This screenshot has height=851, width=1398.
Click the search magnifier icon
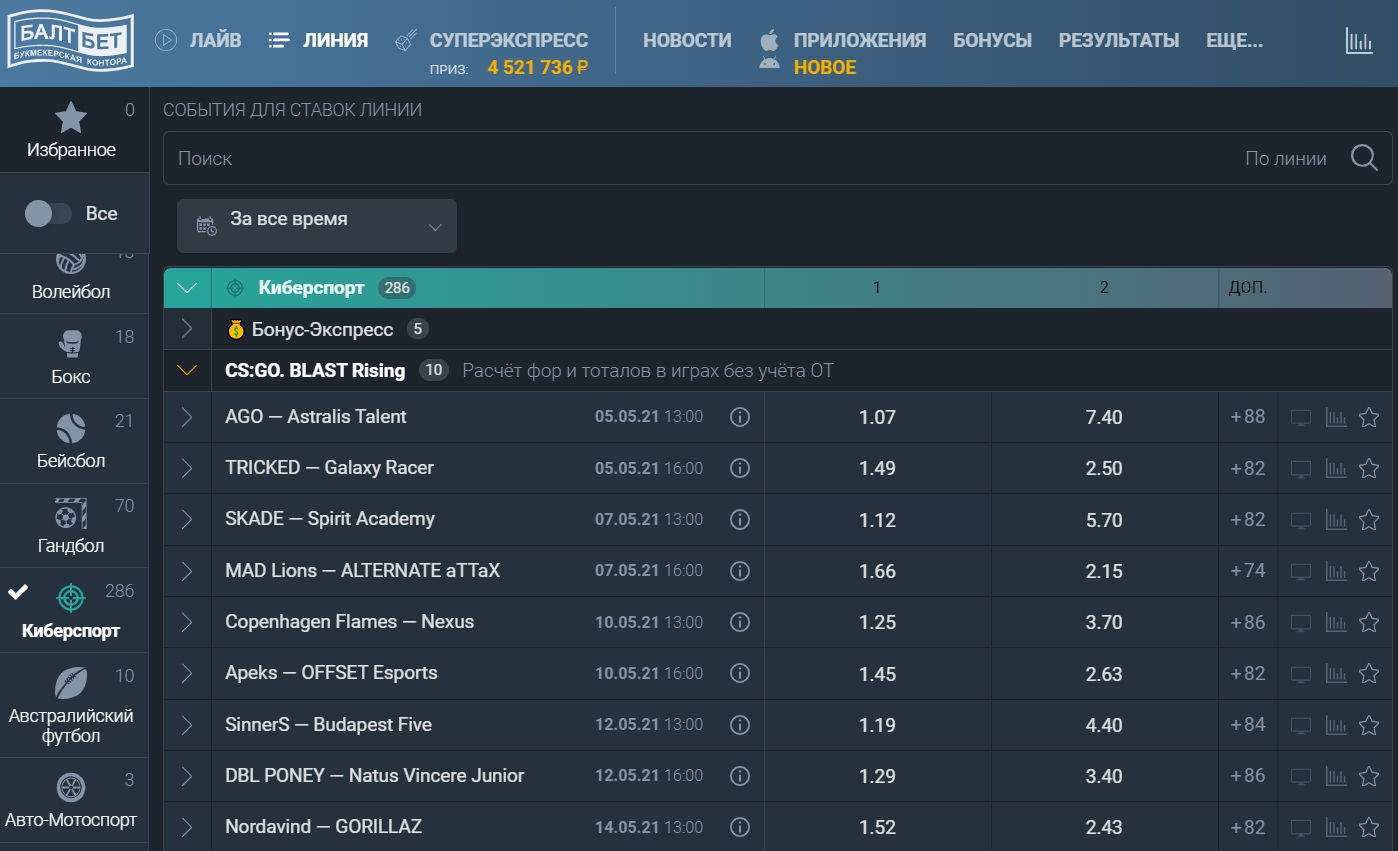1364,158
